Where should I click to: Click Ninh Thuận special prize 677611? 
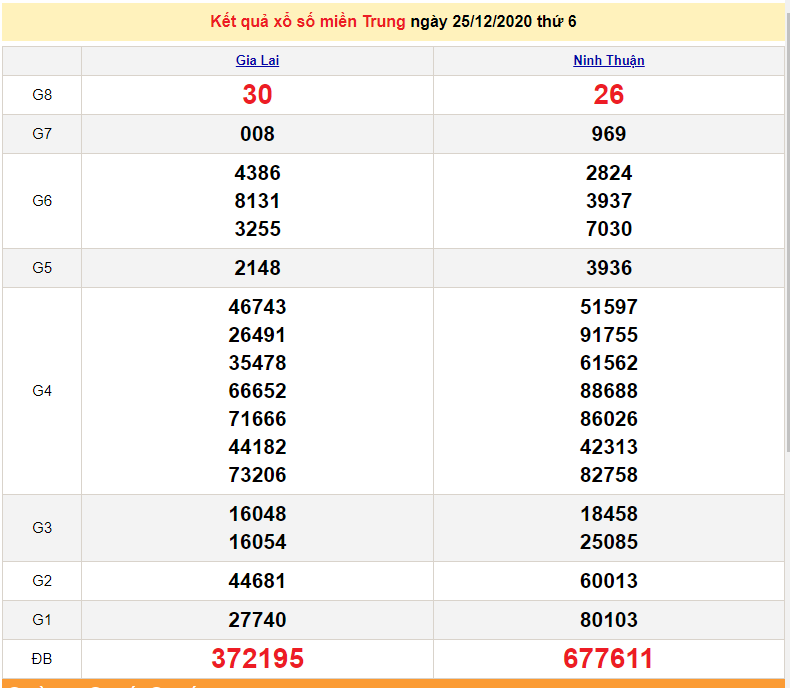(x=608, y=658)
